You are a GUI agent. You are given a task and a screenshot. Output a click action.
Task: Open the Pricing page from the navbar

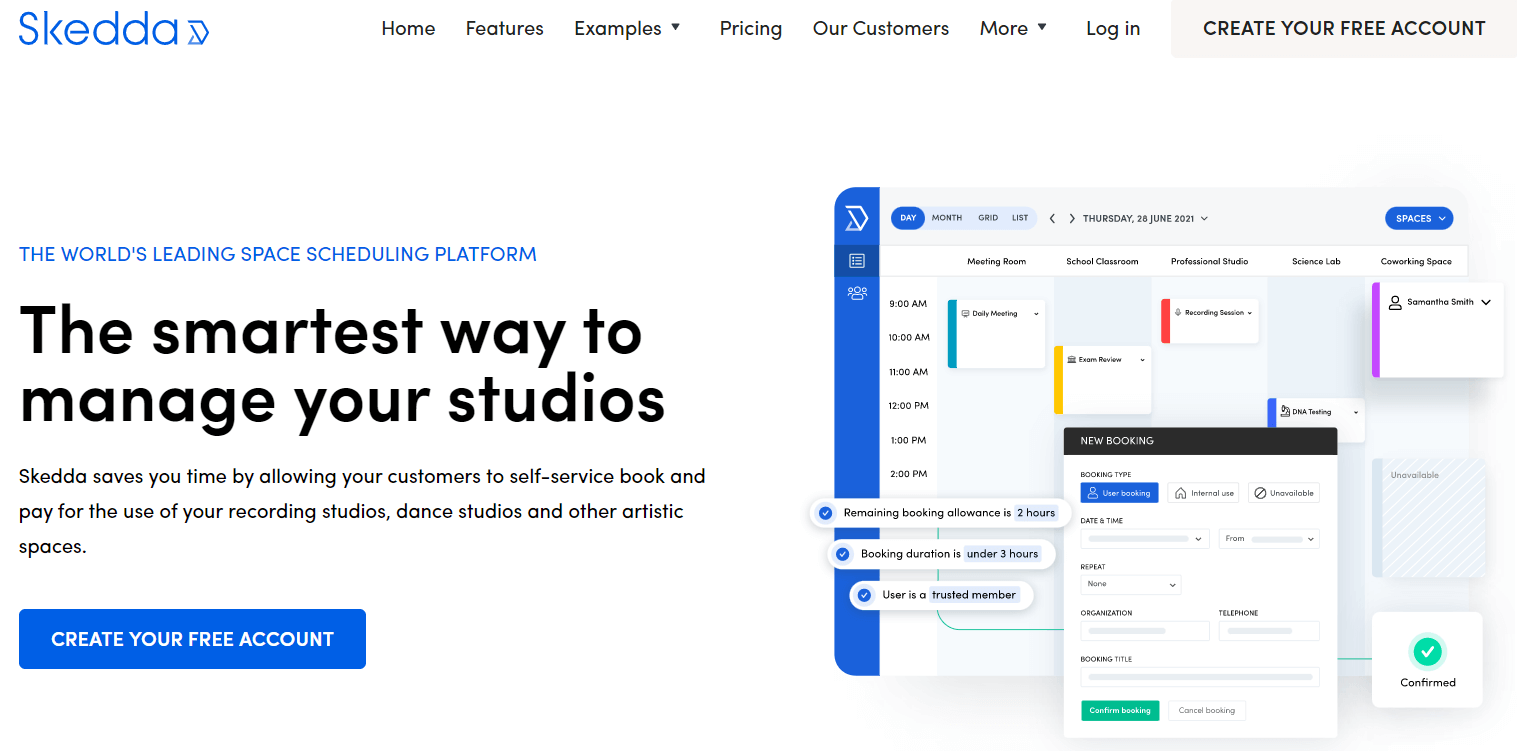[x=750, y=28]
